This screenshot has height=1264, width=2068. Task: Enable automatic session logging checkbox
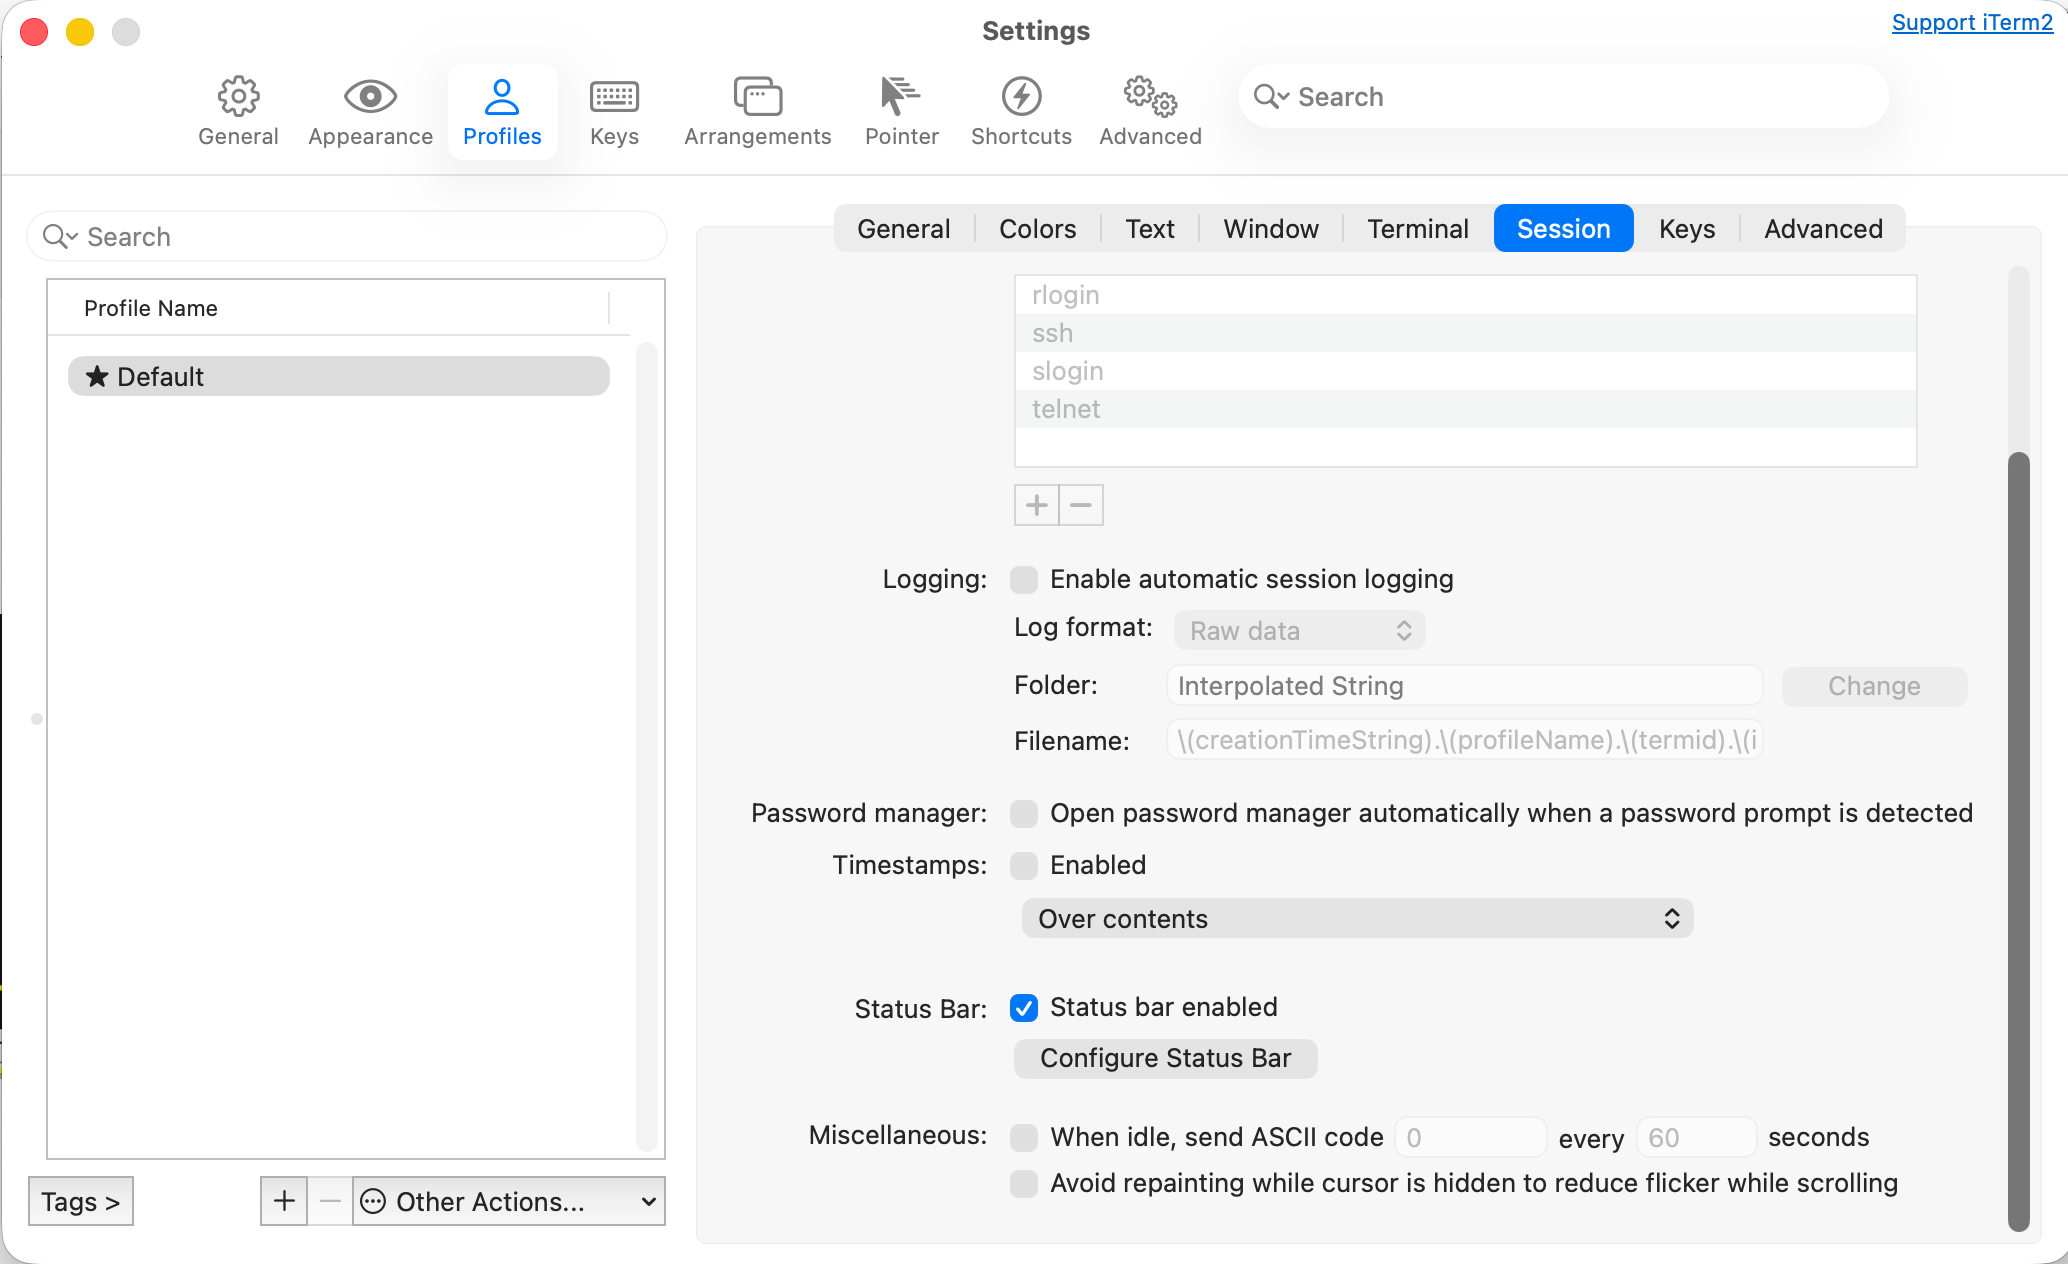click(1024, 580)
